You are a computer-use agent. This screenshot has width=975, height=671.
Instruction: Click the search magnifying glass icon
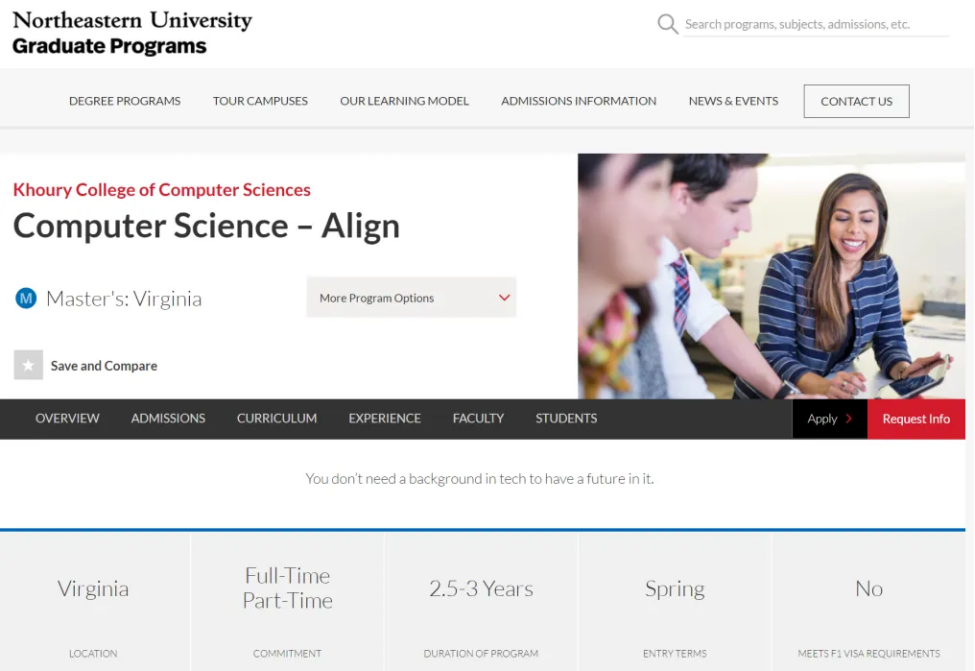[667, 24]
